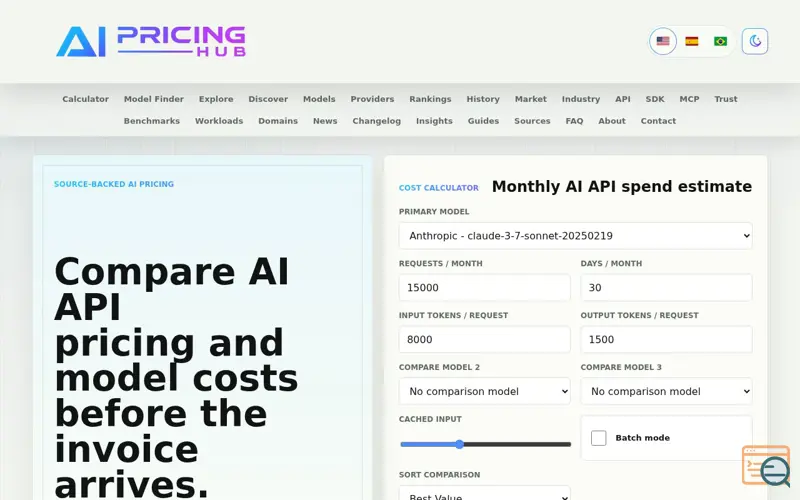The height and width of the screenshot is (500, 800).
Task: Open the Trust nav link
Action: click(x=726, y=99)
